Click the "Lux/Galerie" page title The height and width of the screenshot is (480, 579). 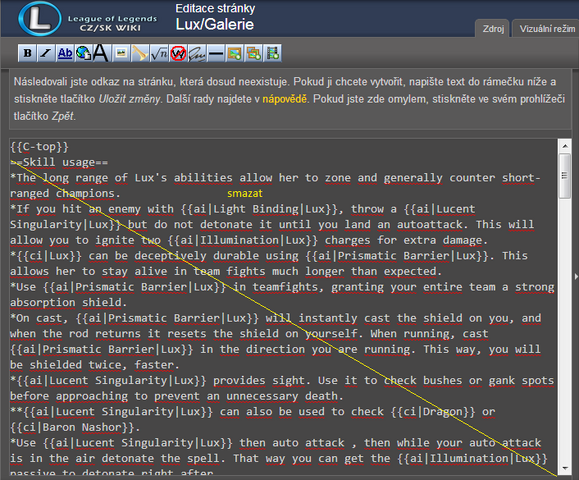215,24
